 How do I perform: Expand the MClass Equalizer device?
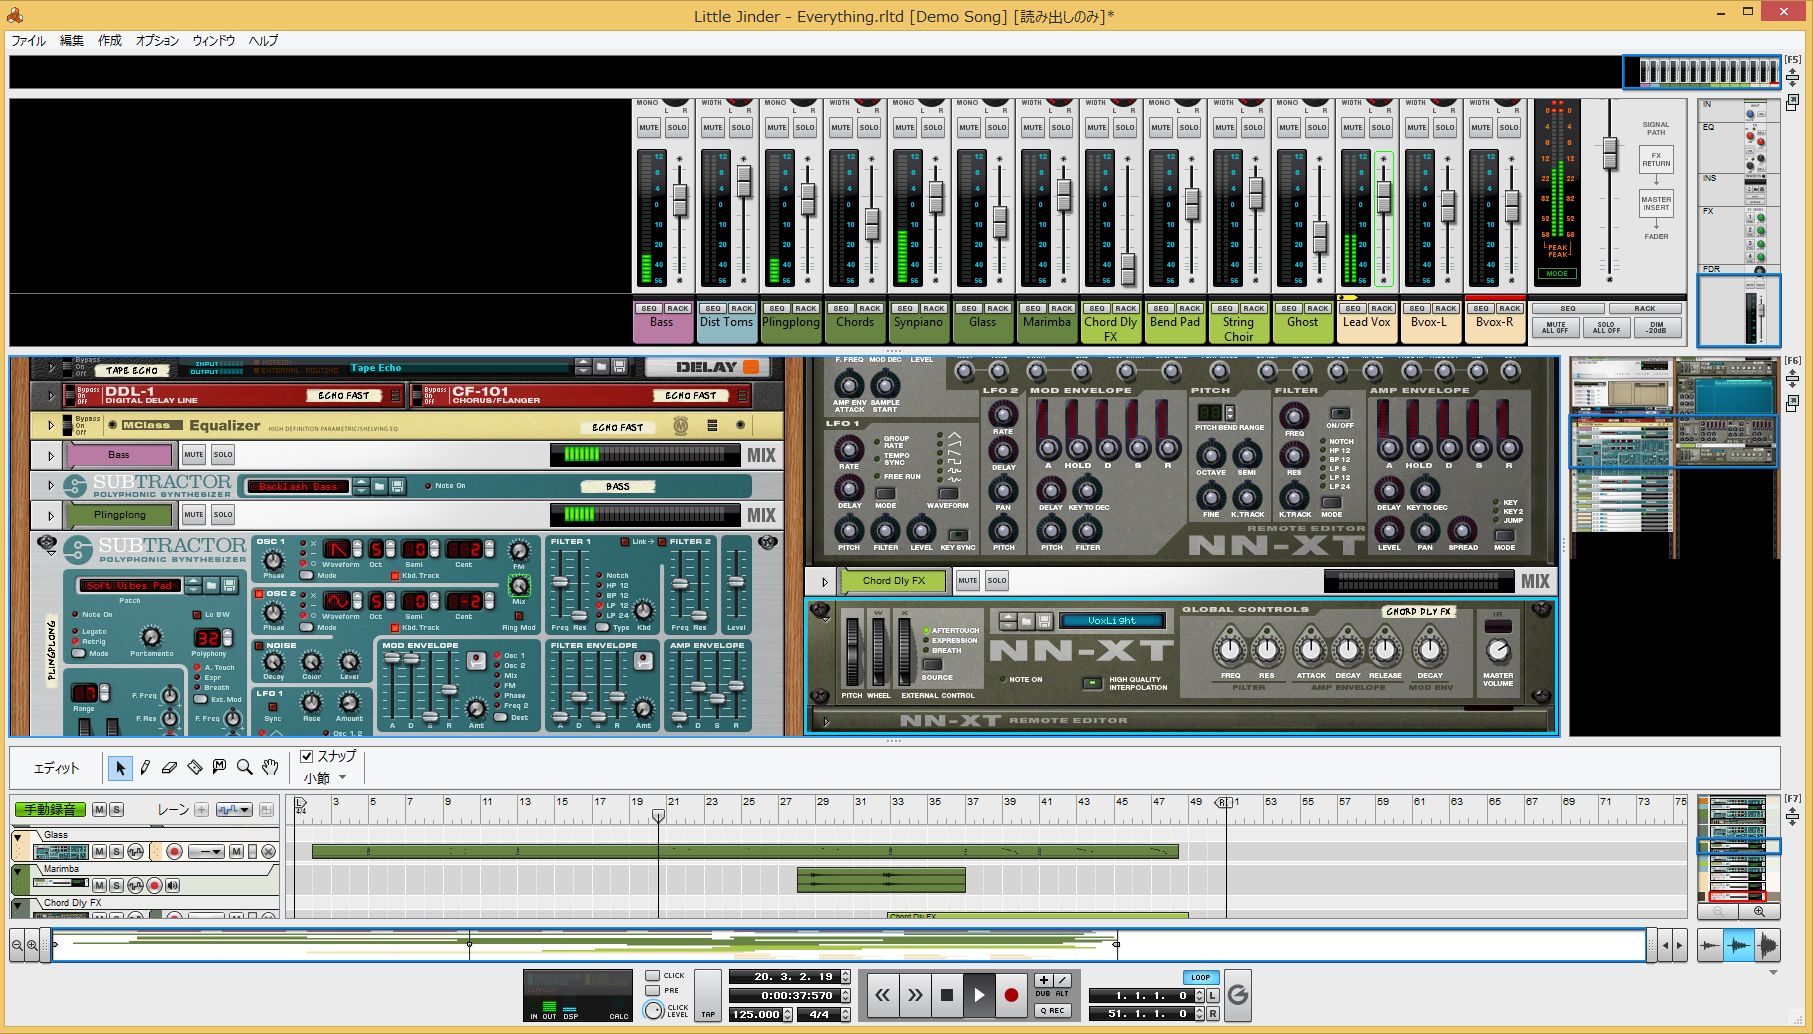coord(50,426)
